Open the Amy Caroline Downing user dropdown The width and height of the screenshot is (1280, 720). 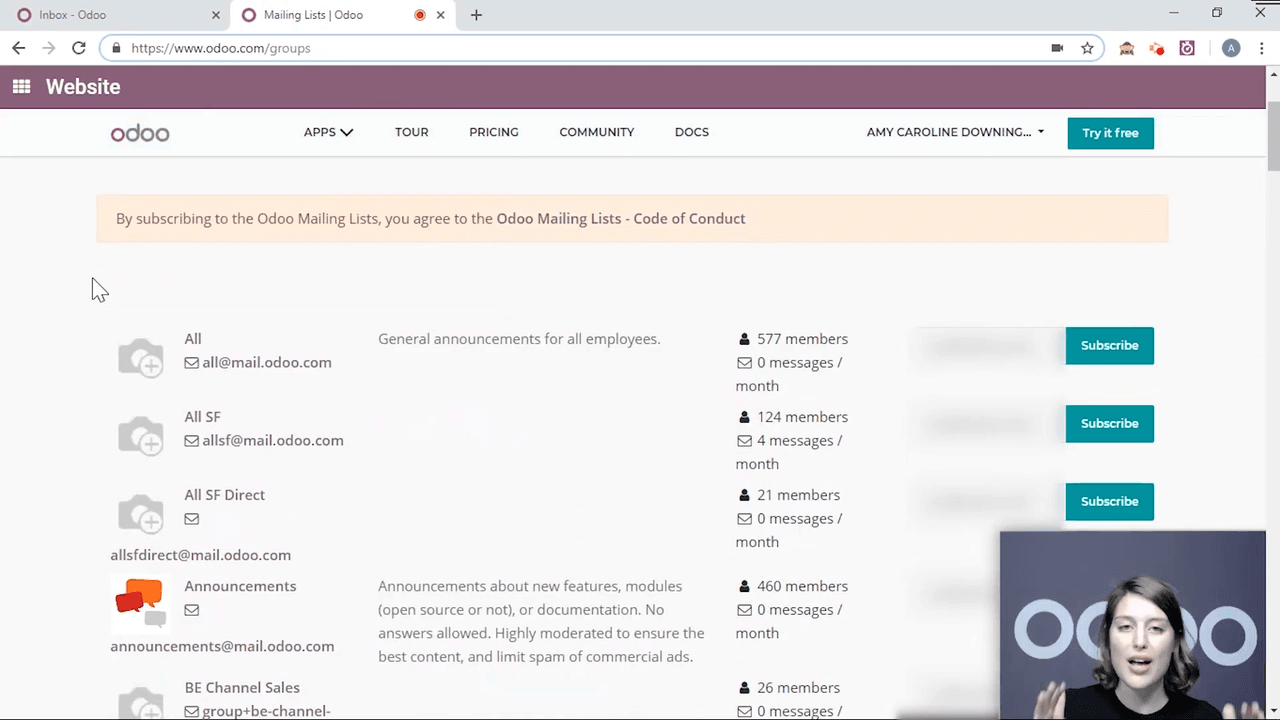(955, 132)
